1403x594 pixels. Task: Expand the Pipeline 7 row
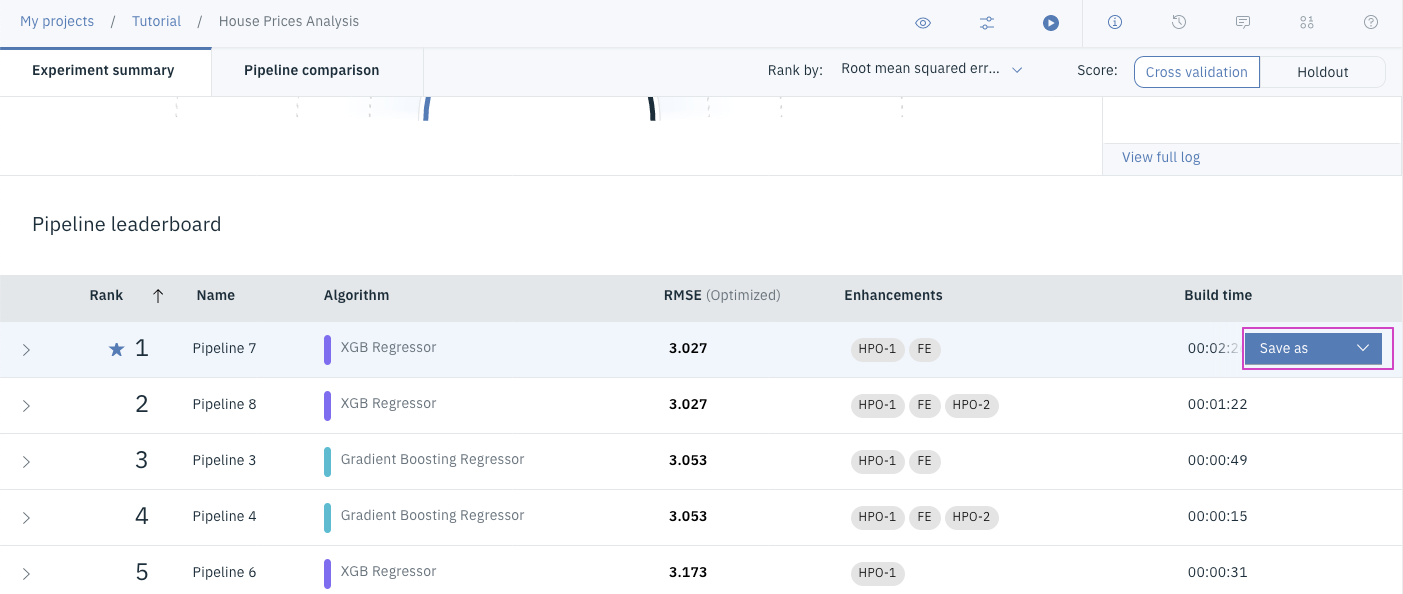coord(26,349)
